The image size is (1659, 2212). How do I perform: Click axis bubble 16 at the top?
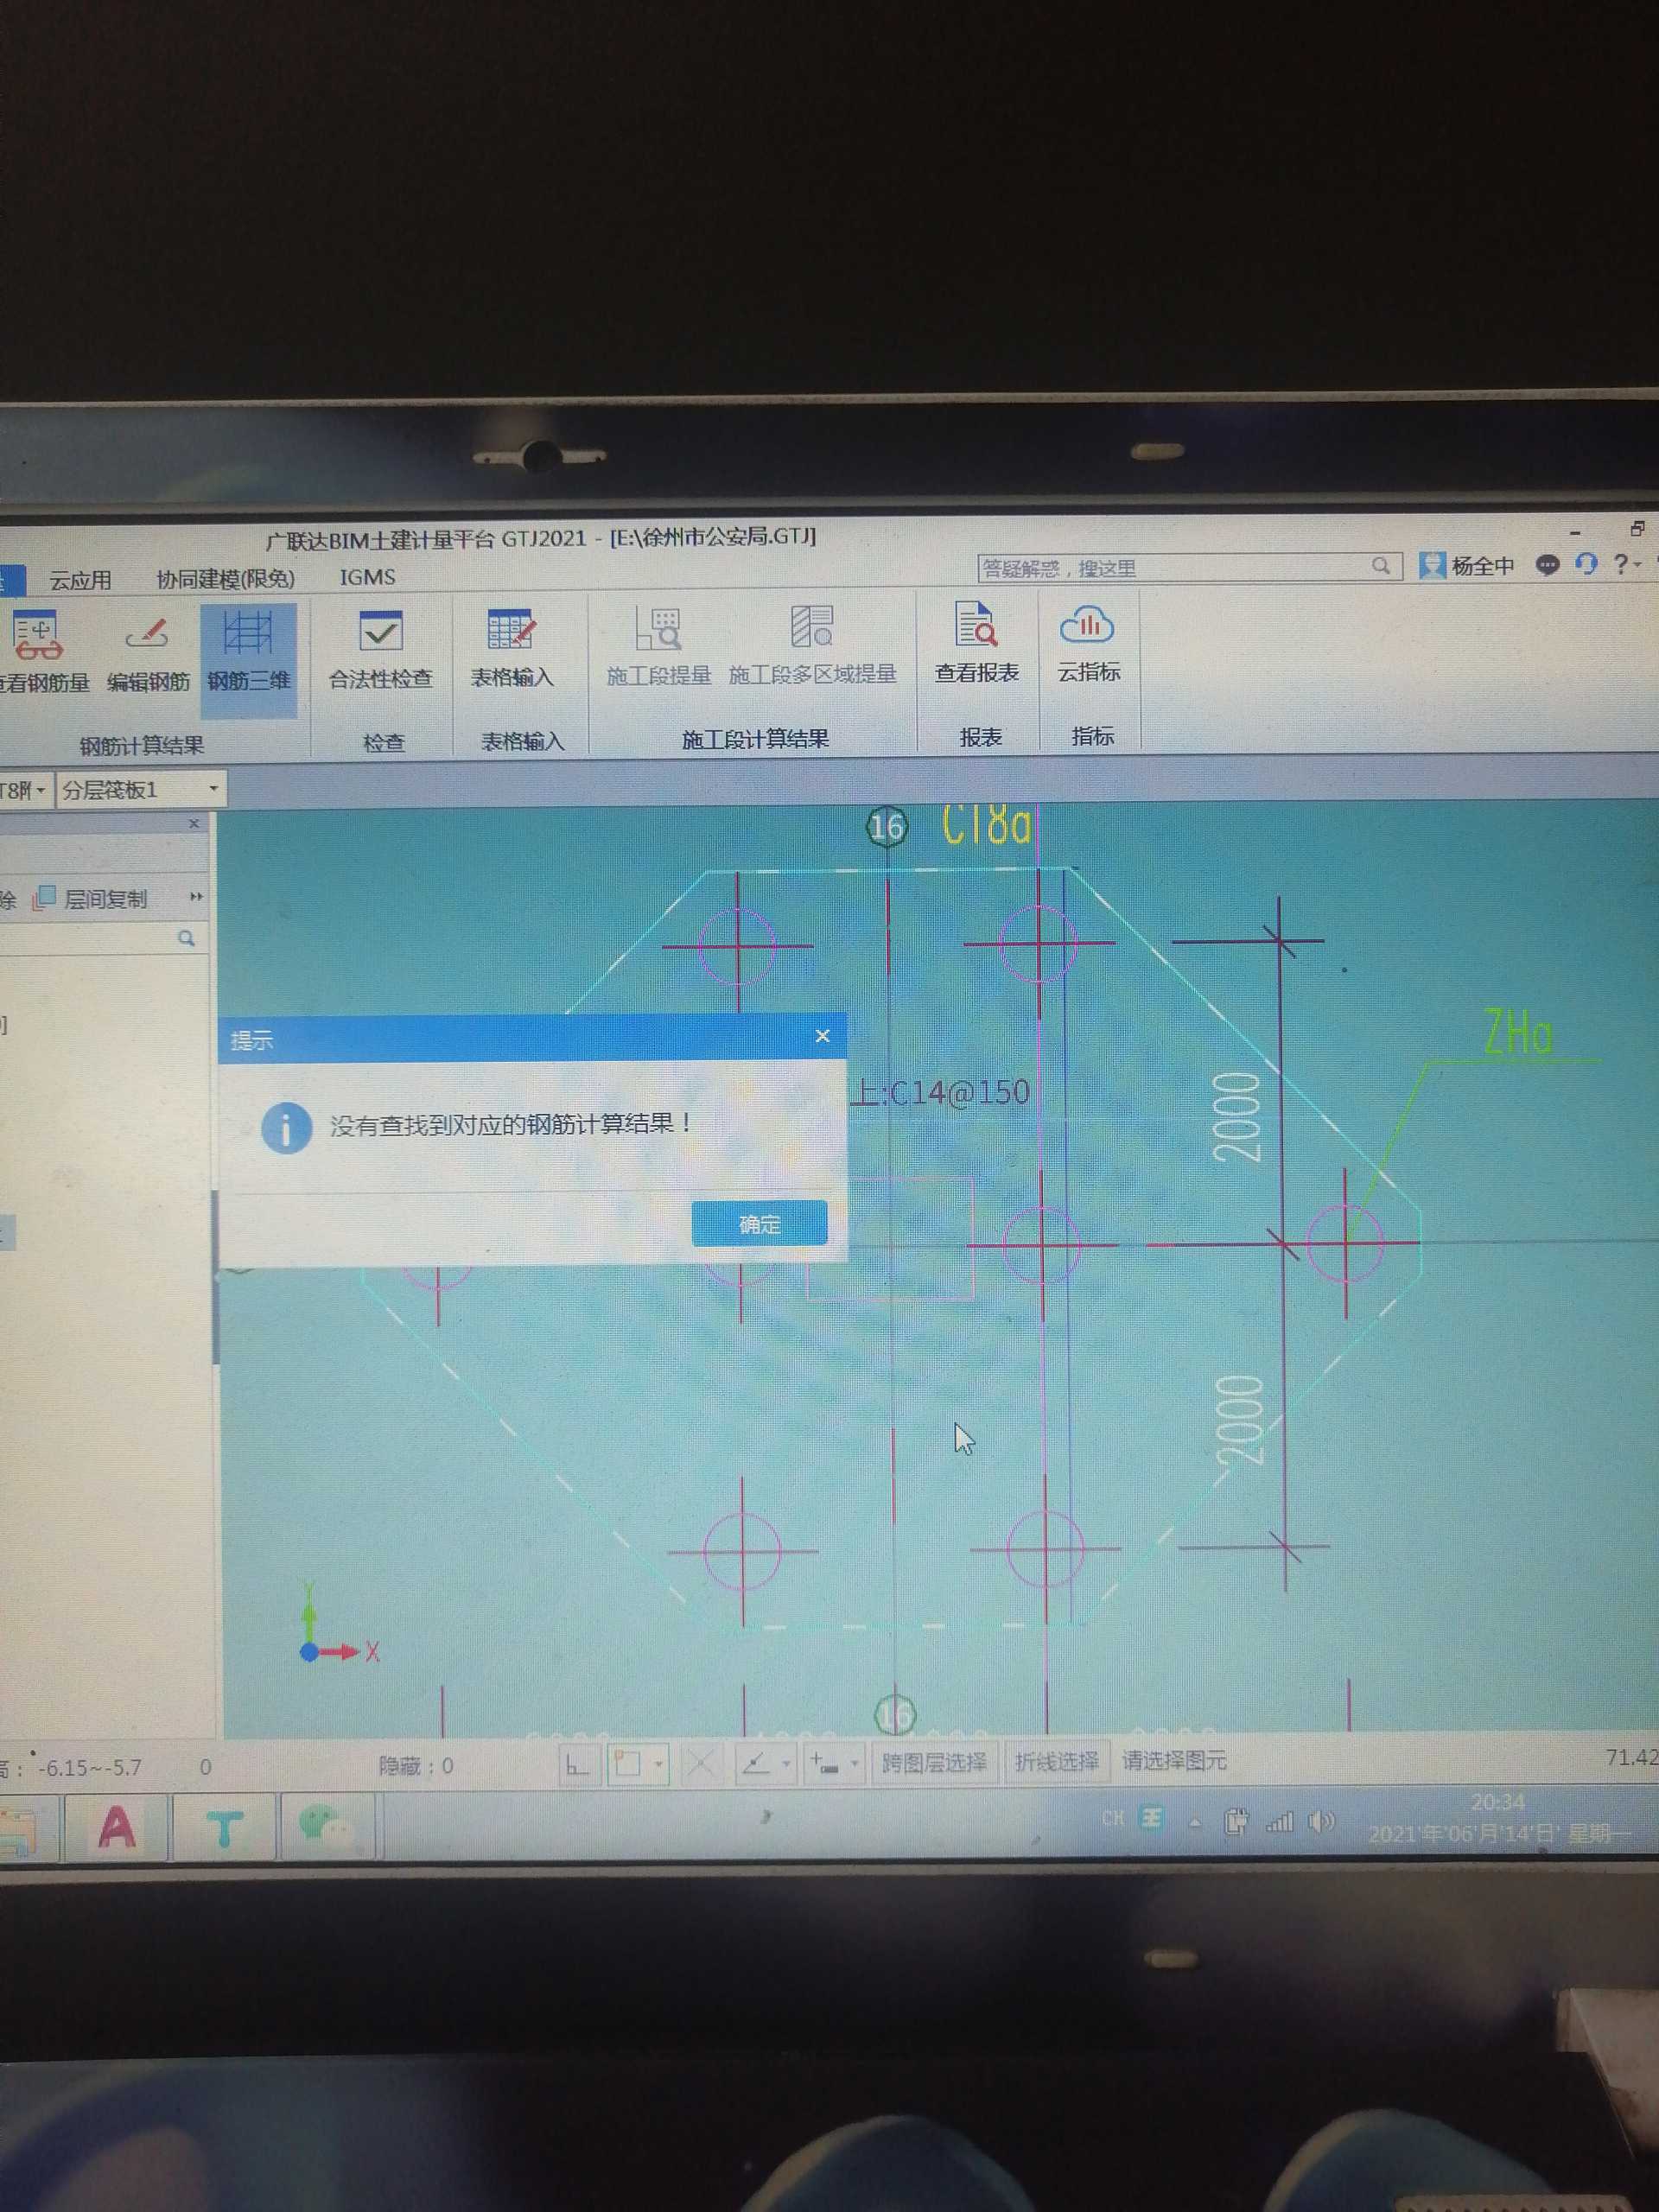tap(887, 827)
